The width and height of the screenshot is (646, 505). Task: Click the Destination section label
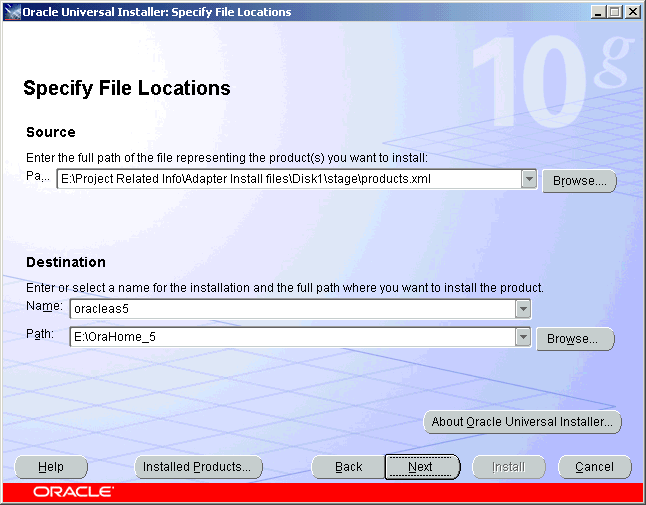coord(66,262)
